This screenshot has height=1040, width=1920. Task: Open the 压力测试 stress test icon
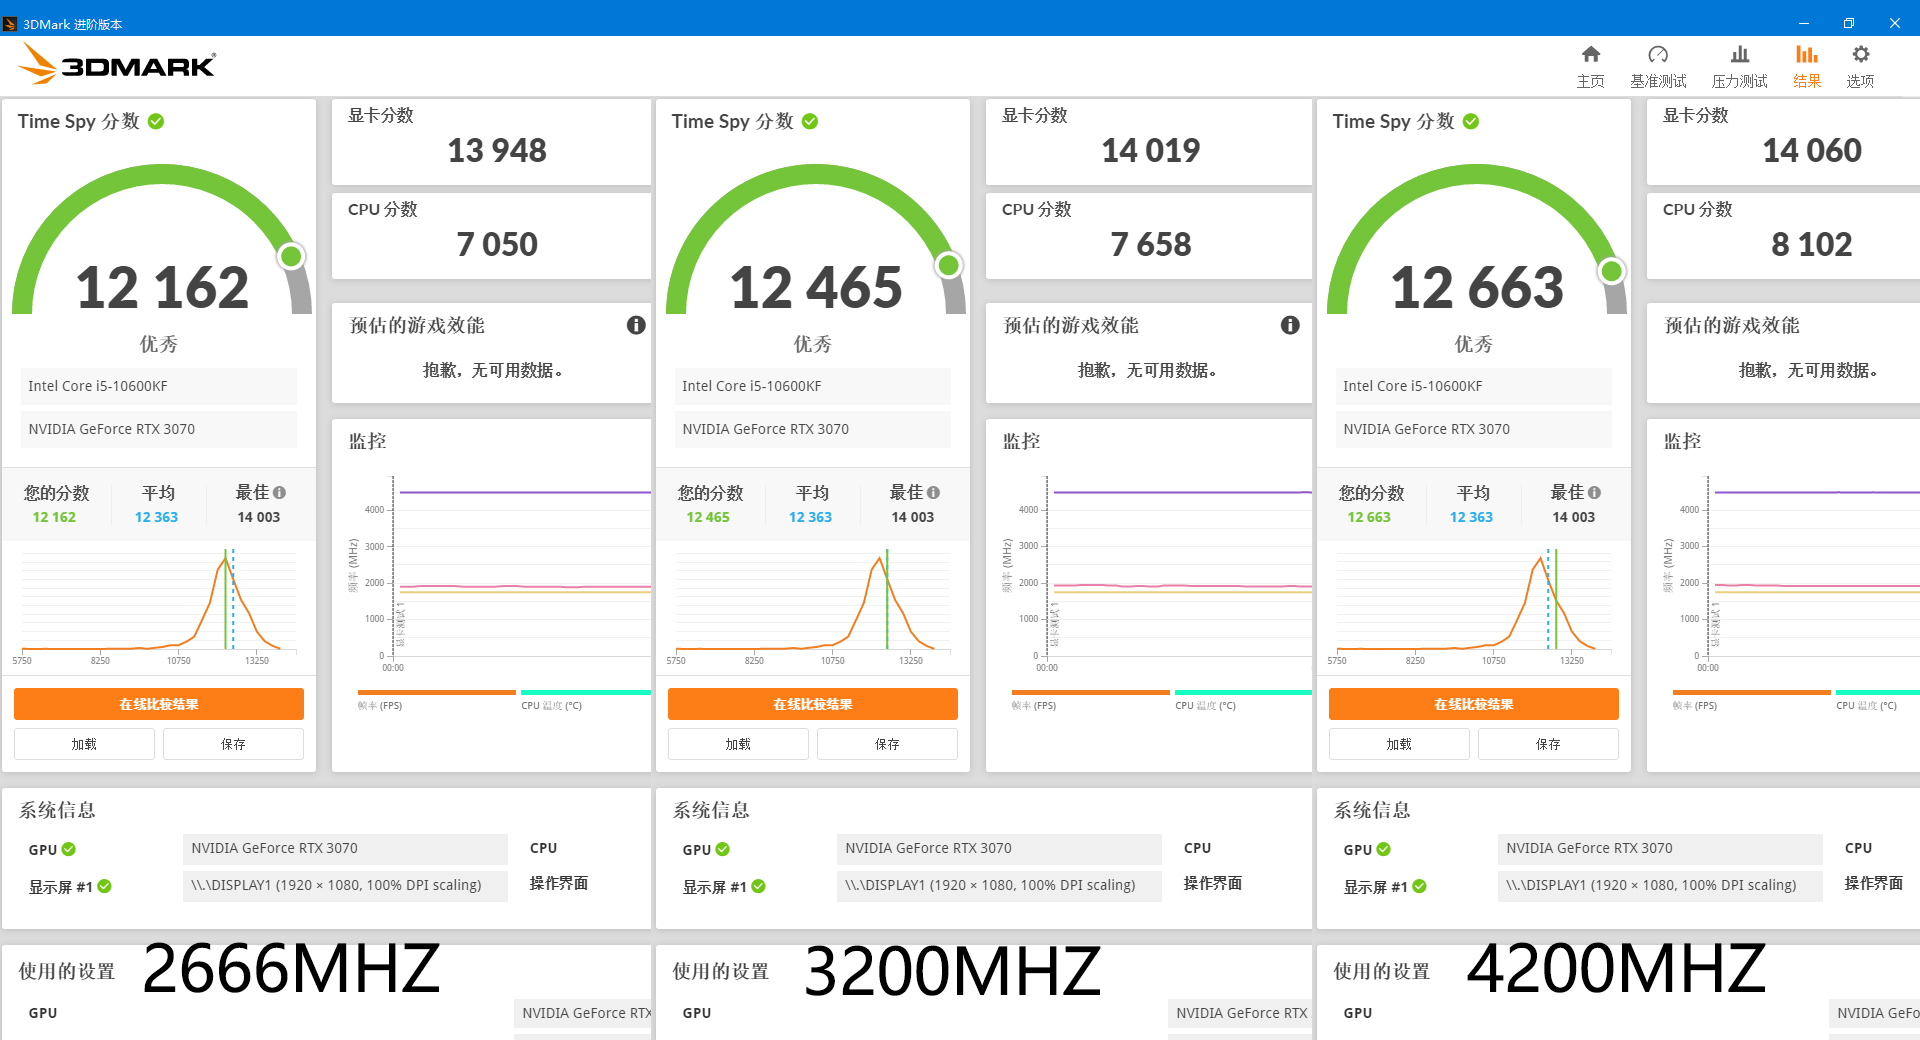[1740, 54]
